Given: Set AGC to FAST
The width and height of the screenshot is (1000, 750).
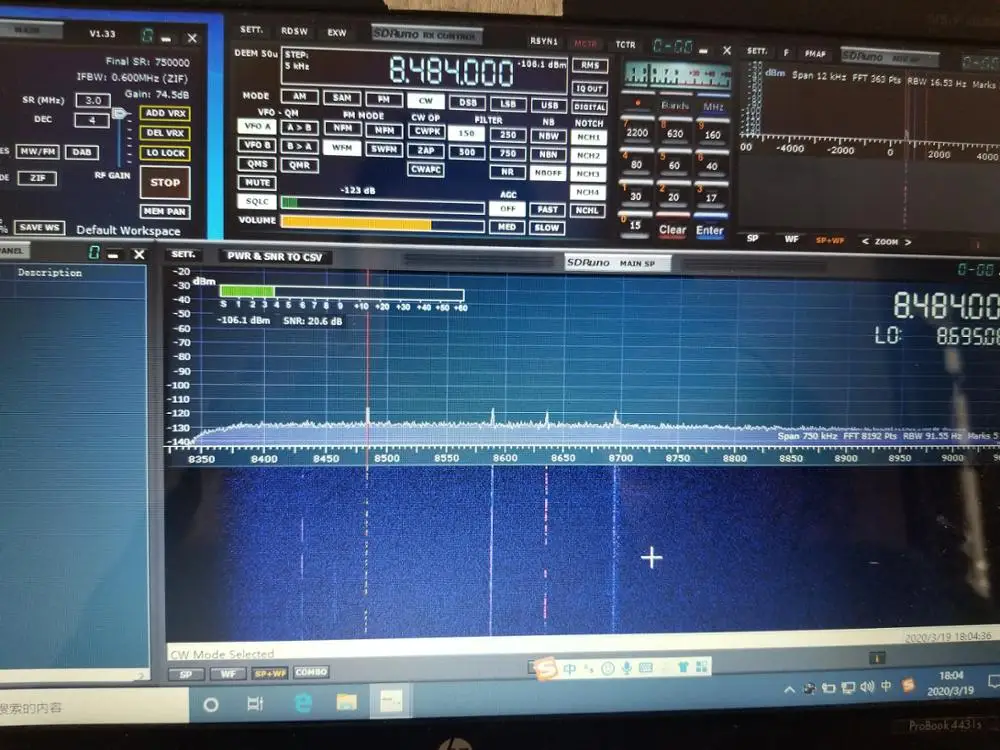Looking at the screenshot, I should 547,209.
